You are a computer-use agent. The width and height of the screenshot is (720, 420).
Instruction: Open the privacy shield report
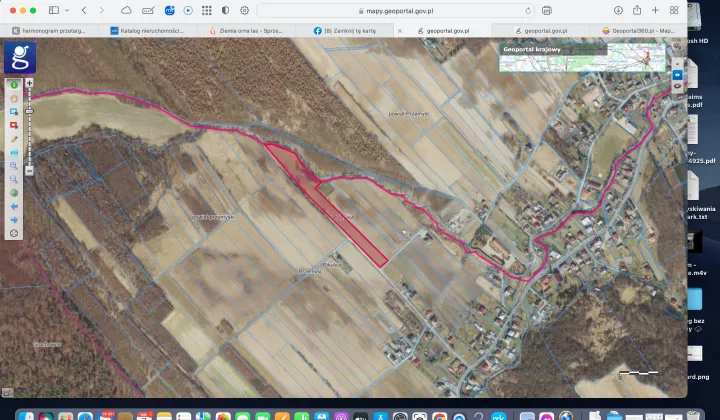click(x=225, y=11)
